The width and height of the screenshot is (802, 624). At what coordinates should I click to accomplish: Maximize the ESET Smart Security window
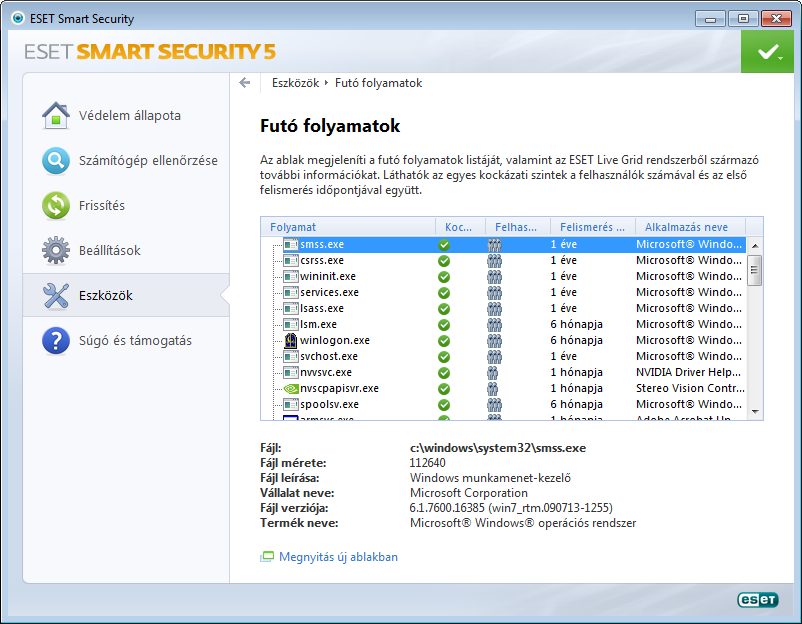click(x=743, y=19)
